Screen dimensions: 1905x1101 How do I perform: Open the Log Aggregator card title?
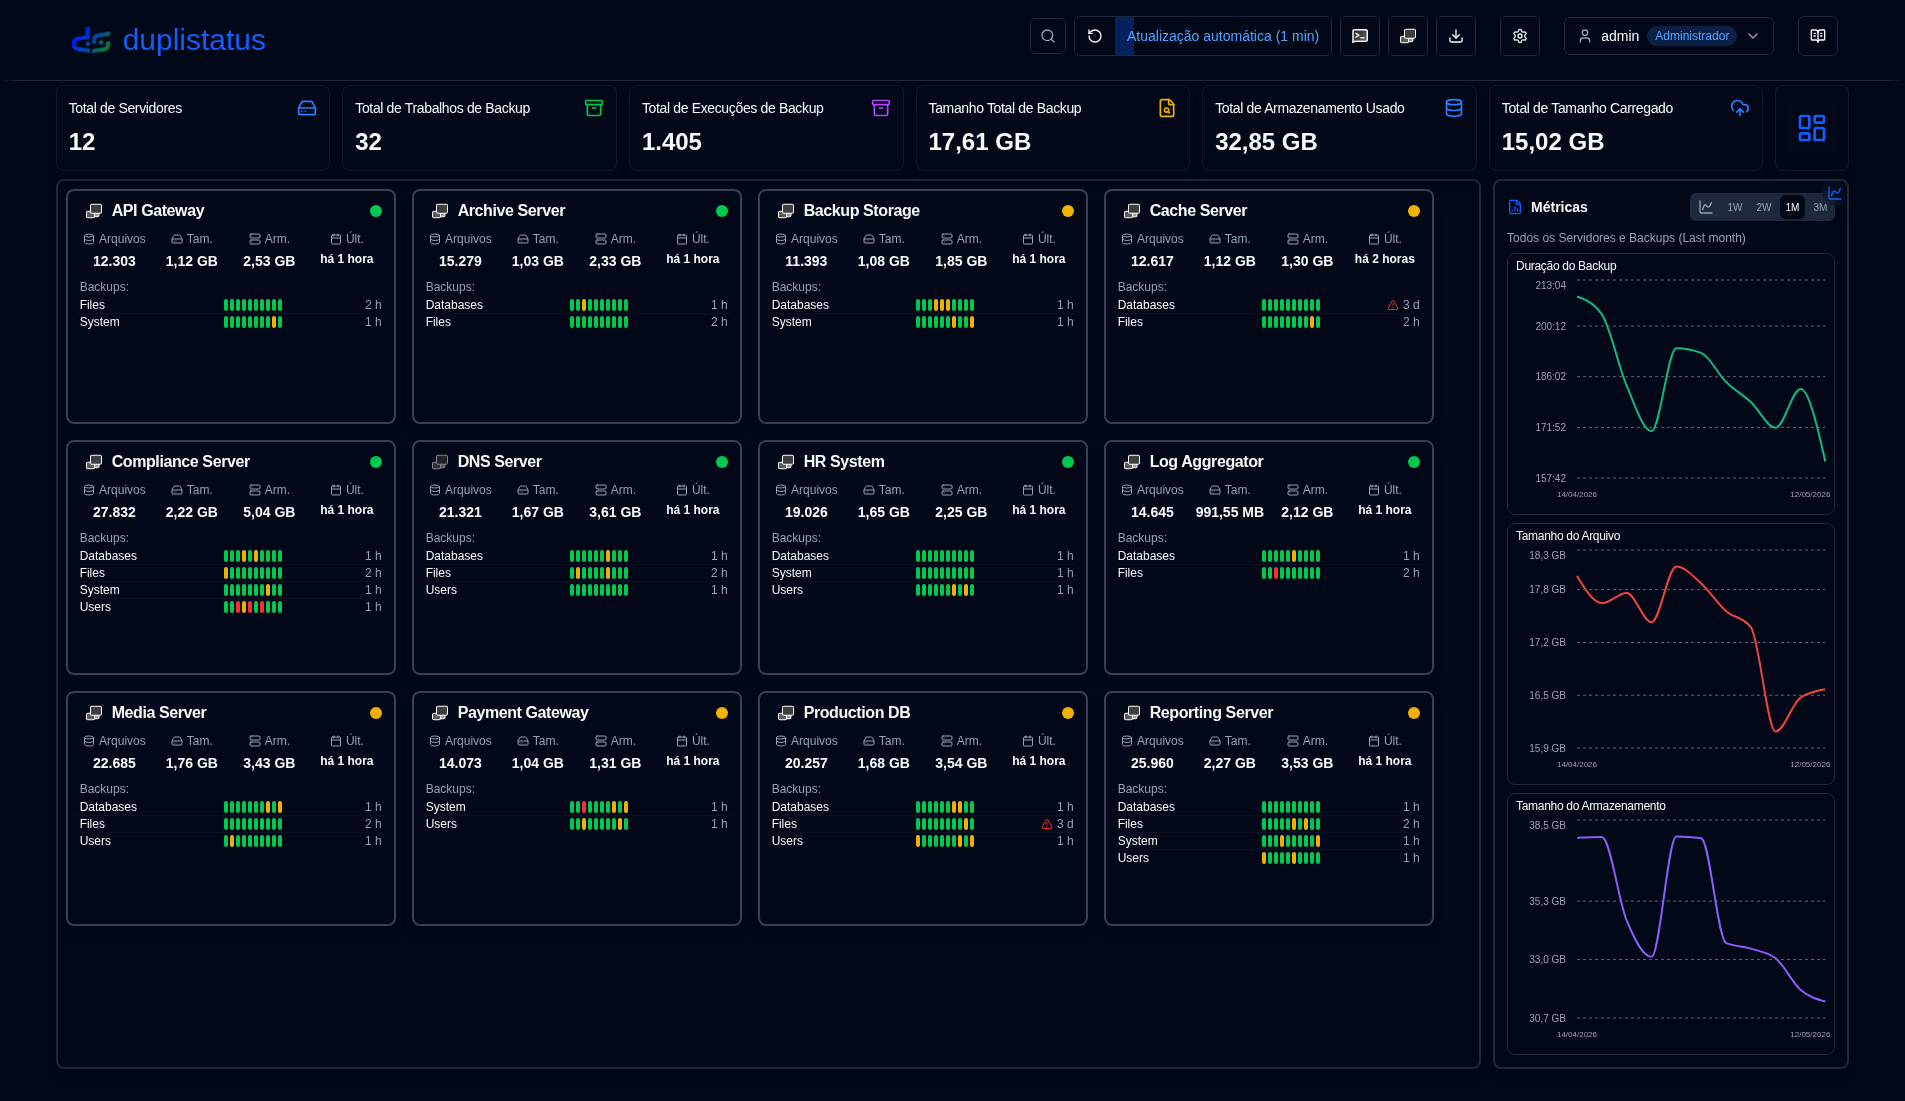pyautogui.click(x=1206, y=462)
